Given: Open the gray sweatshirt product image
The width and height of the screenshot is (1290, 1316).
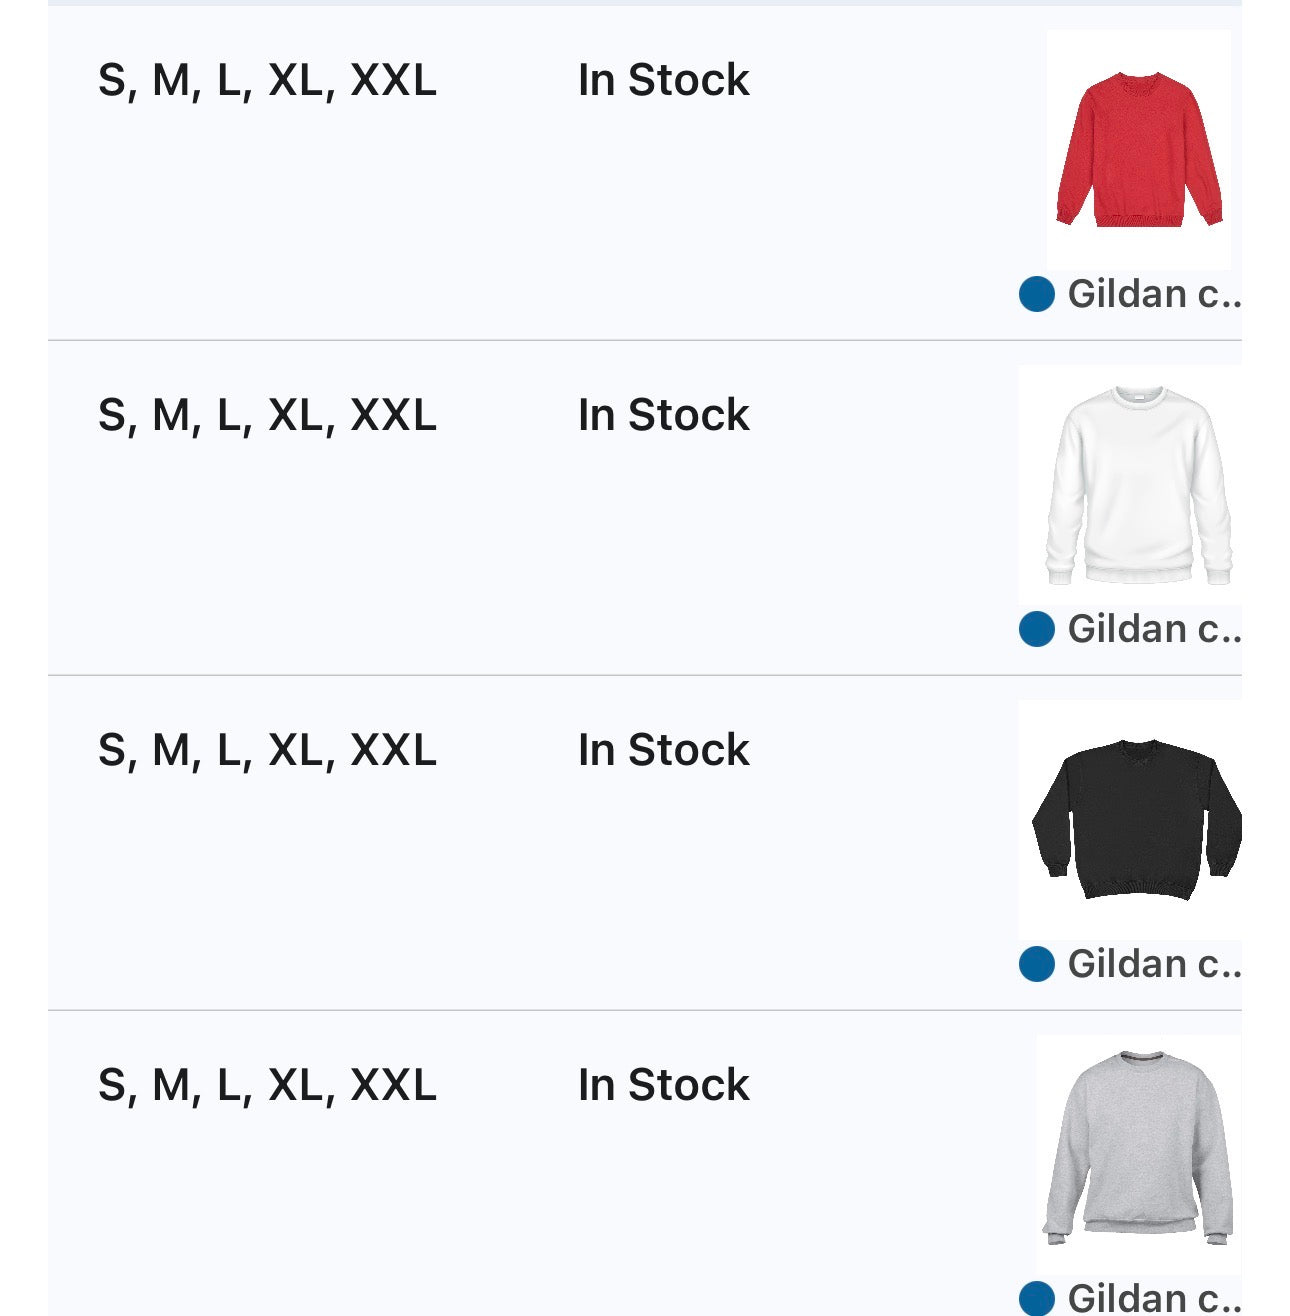Looking at the screenshot, I should pos(1139,1148).
